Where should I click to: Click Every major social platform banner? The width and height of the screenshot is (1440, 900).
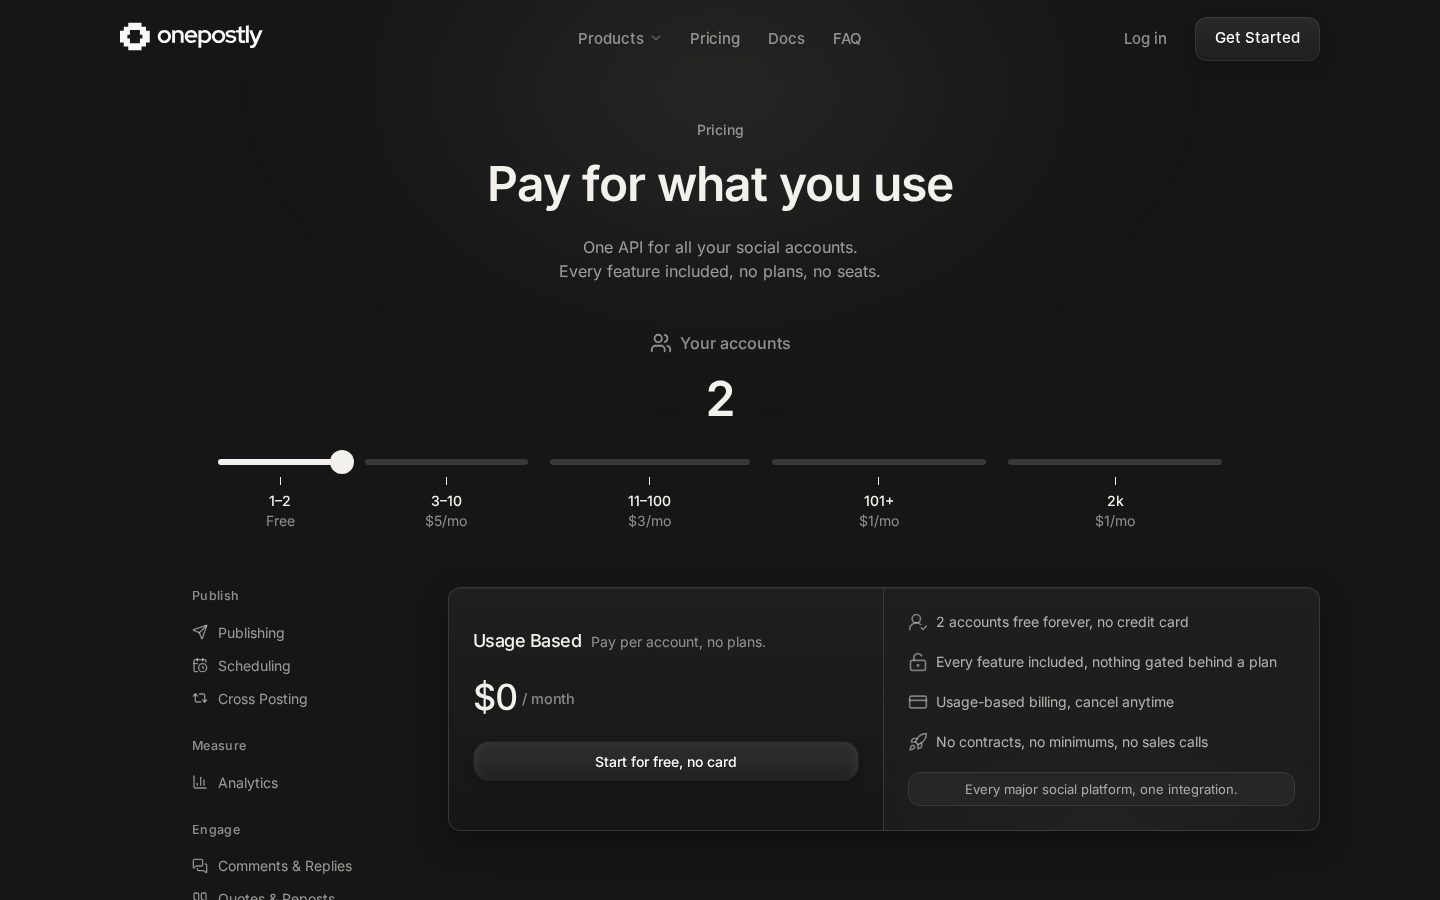(1101, 789)
